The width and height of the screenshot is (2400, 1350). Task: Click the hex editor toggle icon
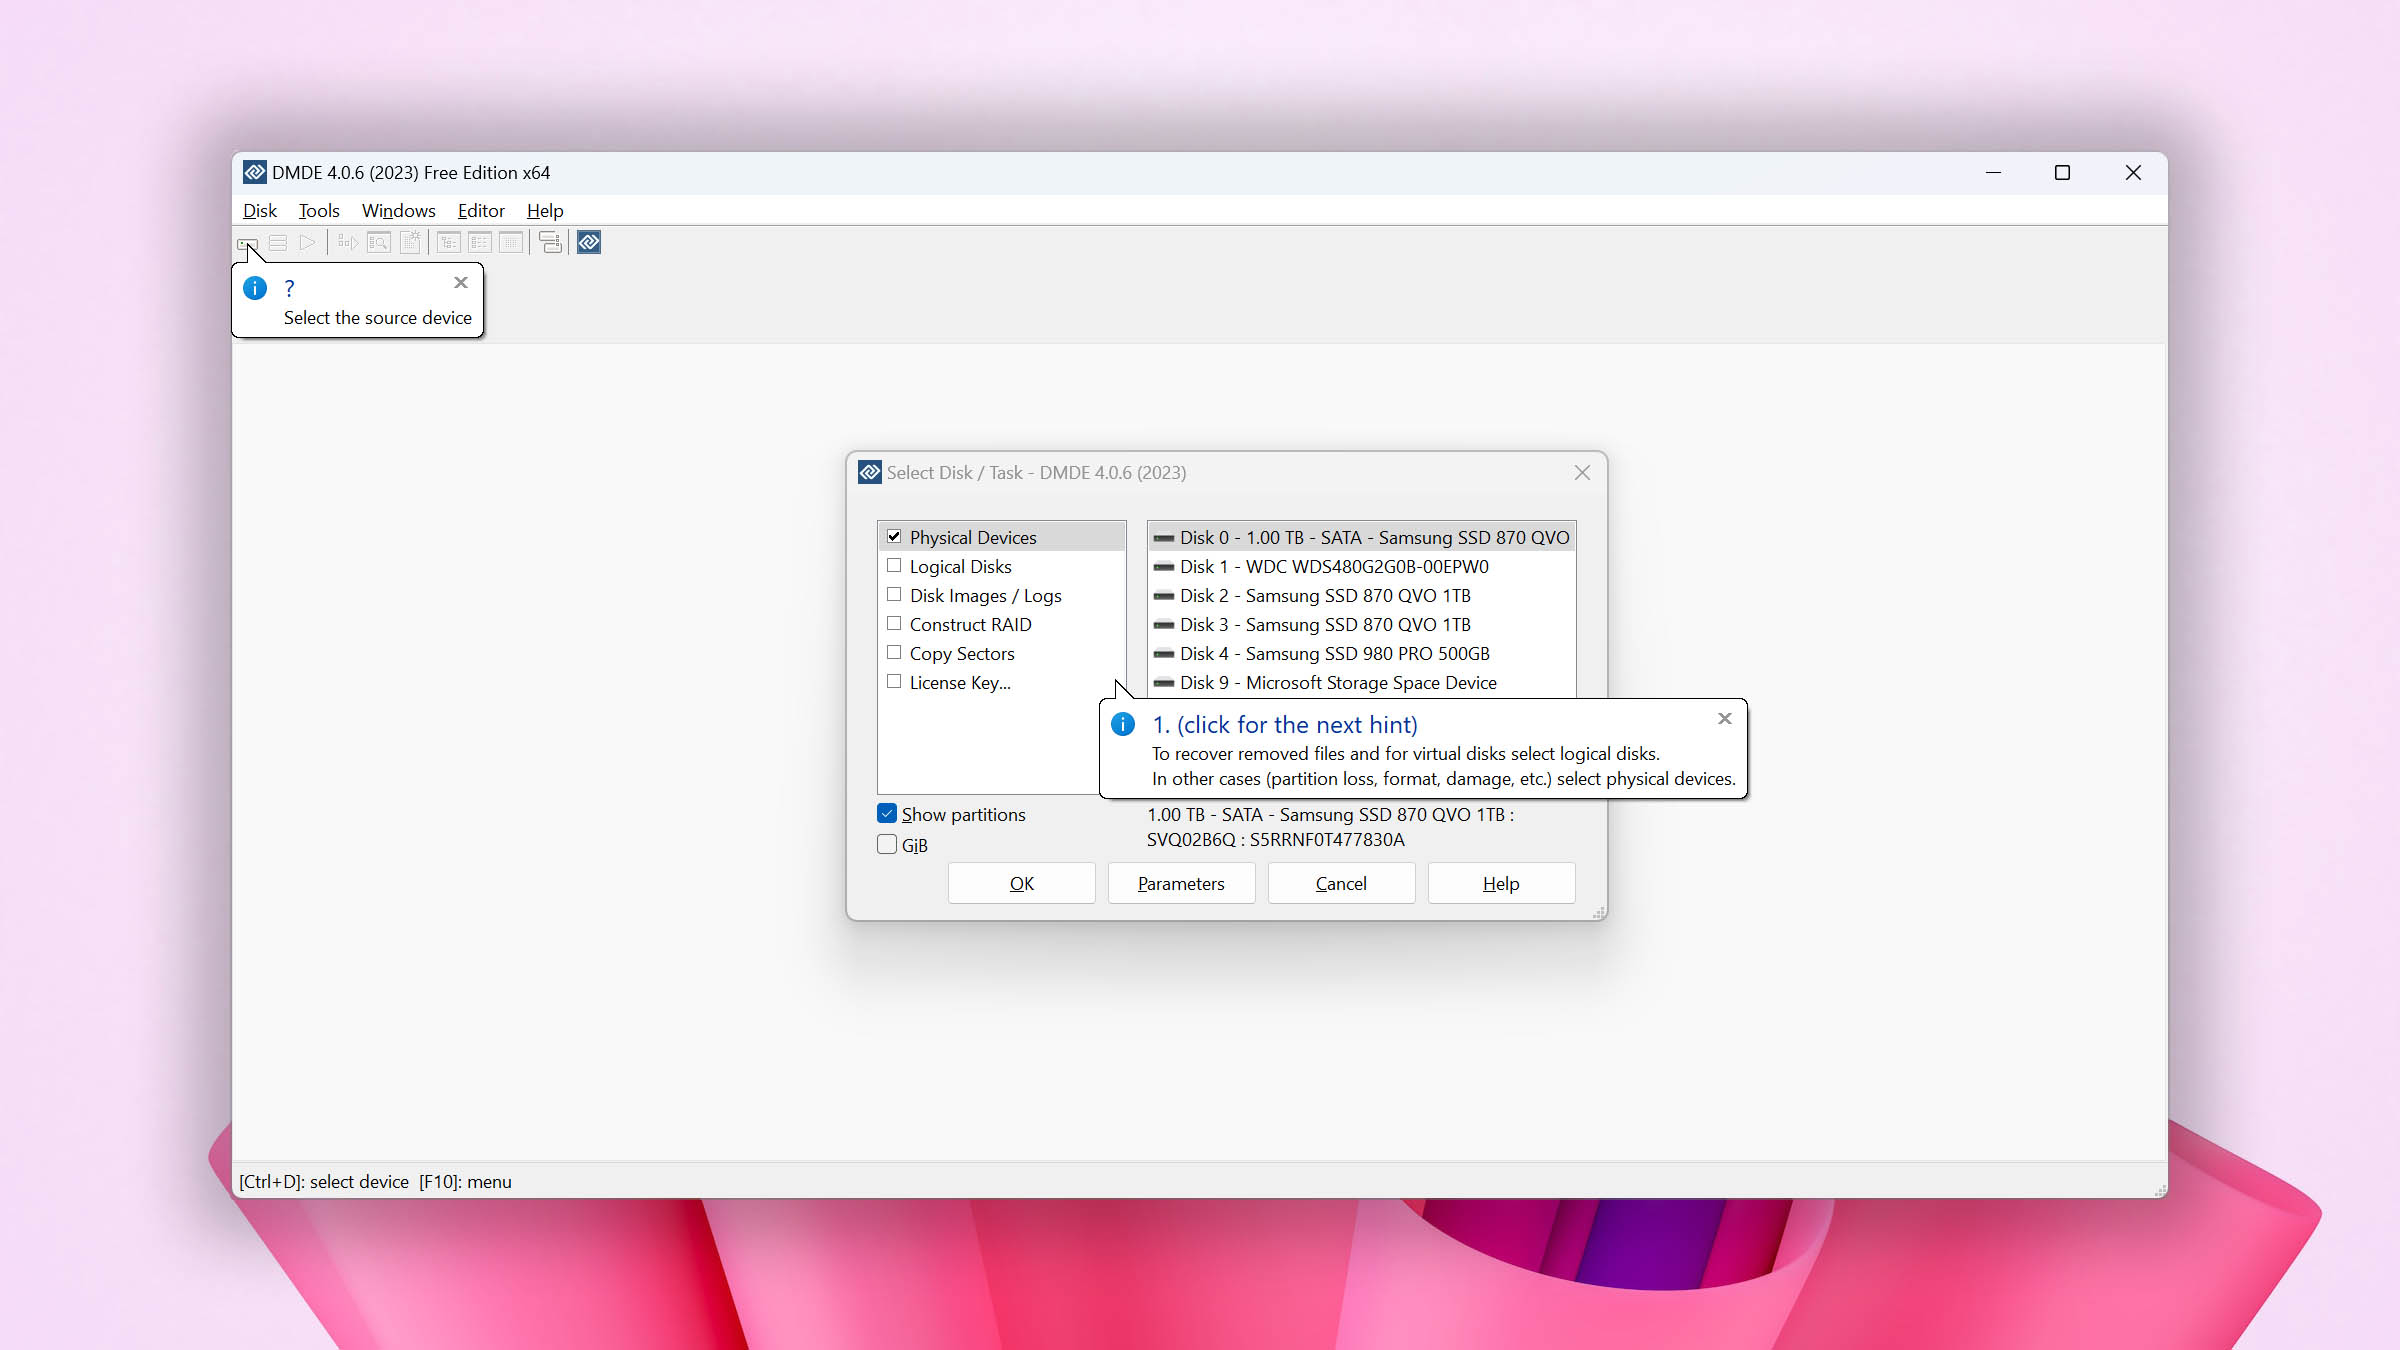588,242
